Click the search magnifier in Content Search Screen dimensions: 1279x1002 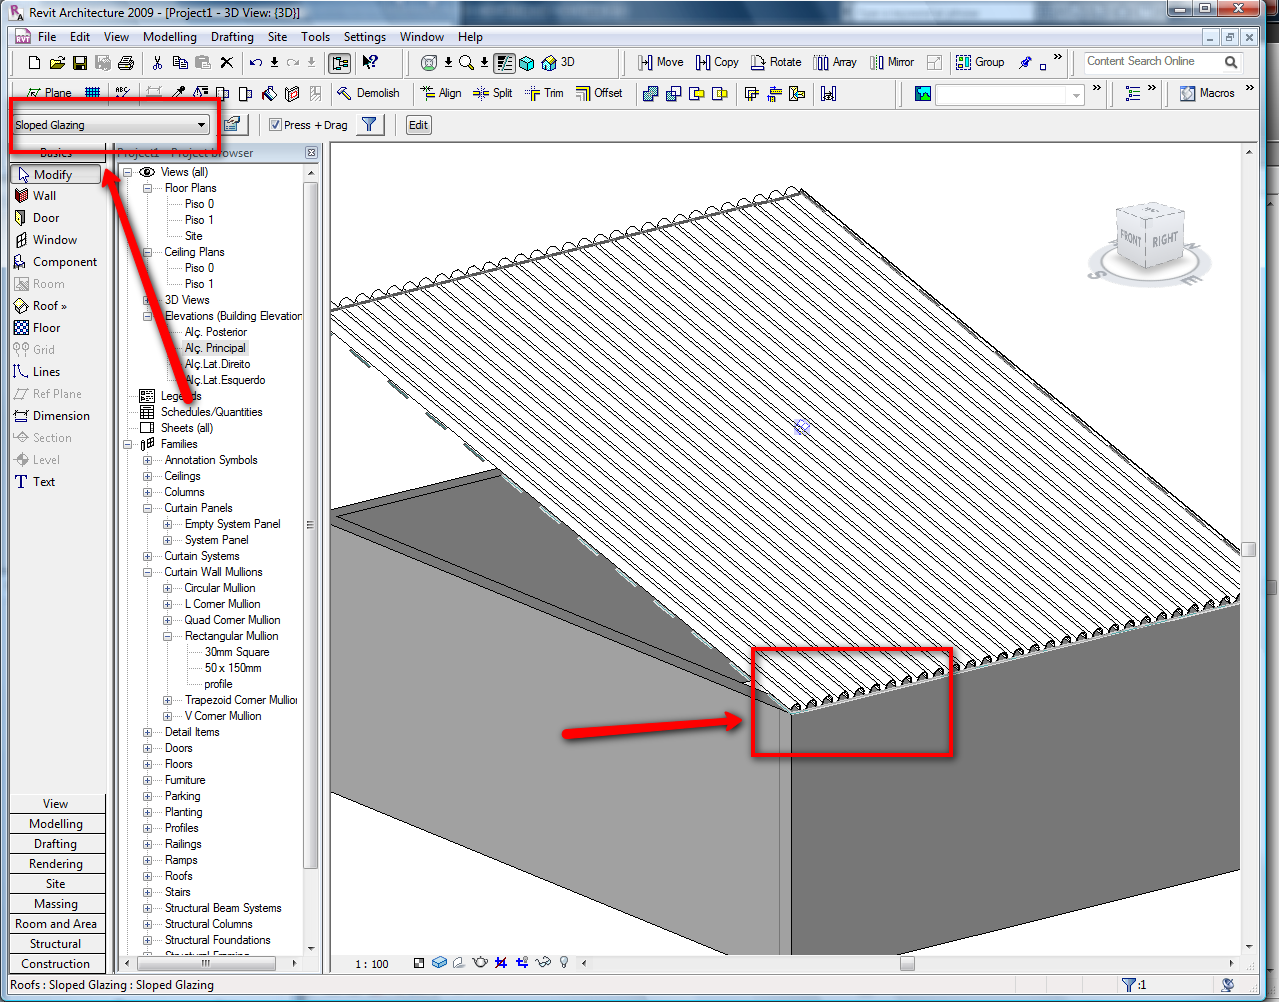click(1231, 62)
